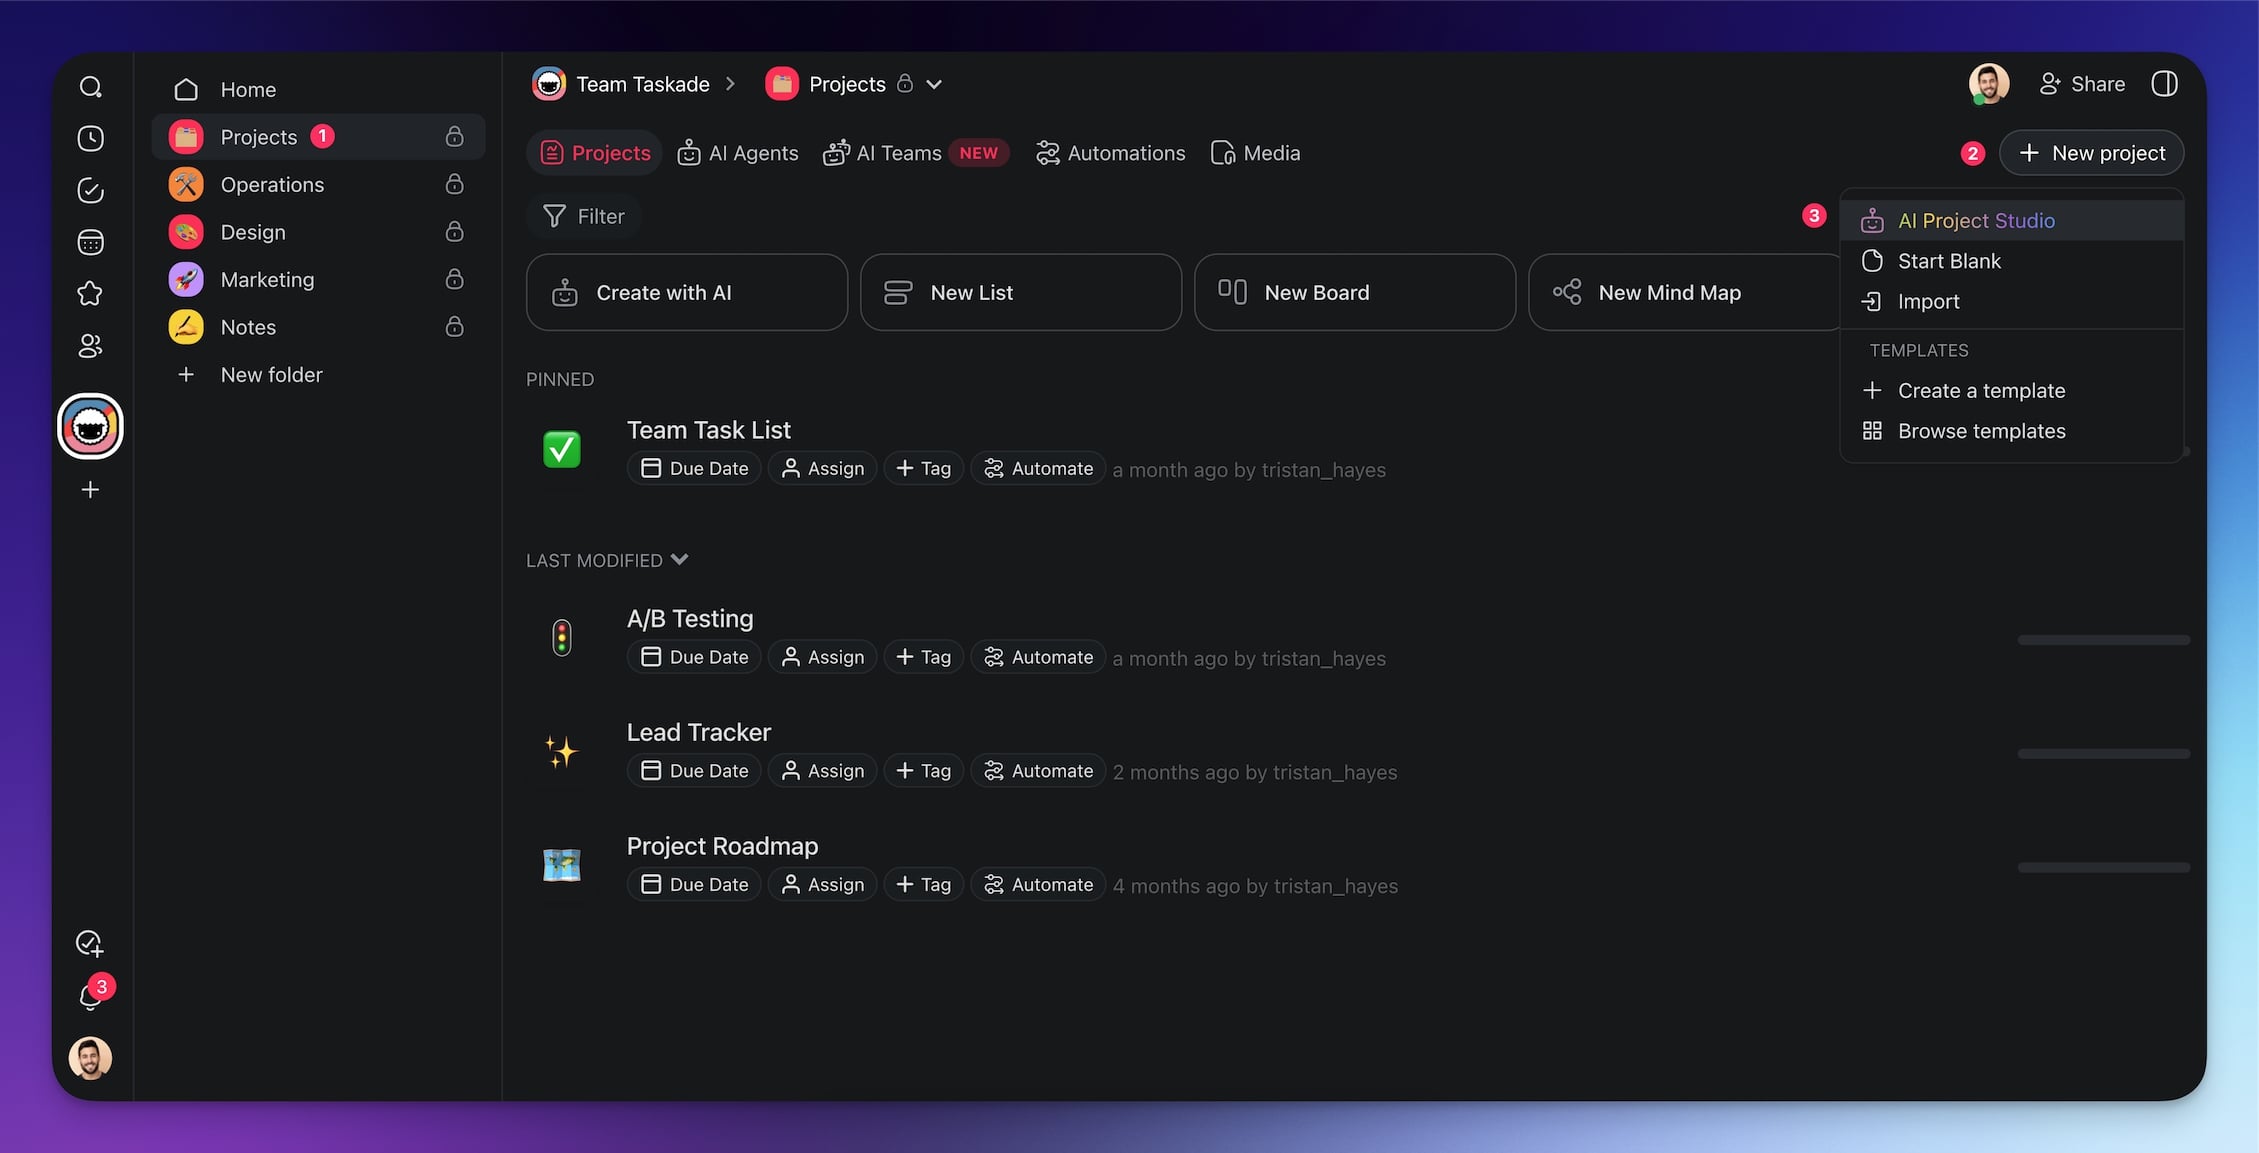This screenshot has width=2259, height=1153.
Task: Open the Filter options
Action: 584,216
